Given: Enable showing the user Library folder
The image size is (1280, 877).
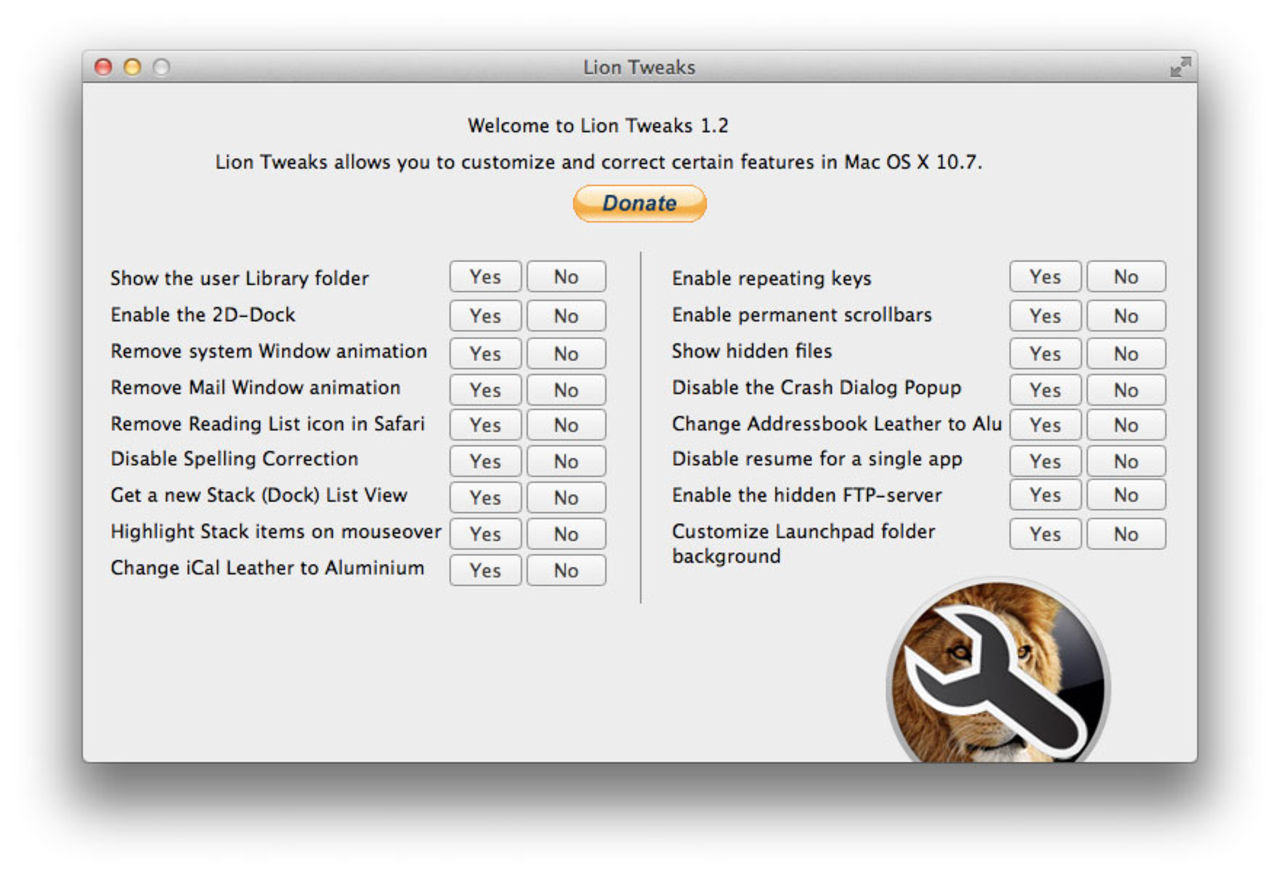Looking at the screenshot, I should click(x=485, y=277).
